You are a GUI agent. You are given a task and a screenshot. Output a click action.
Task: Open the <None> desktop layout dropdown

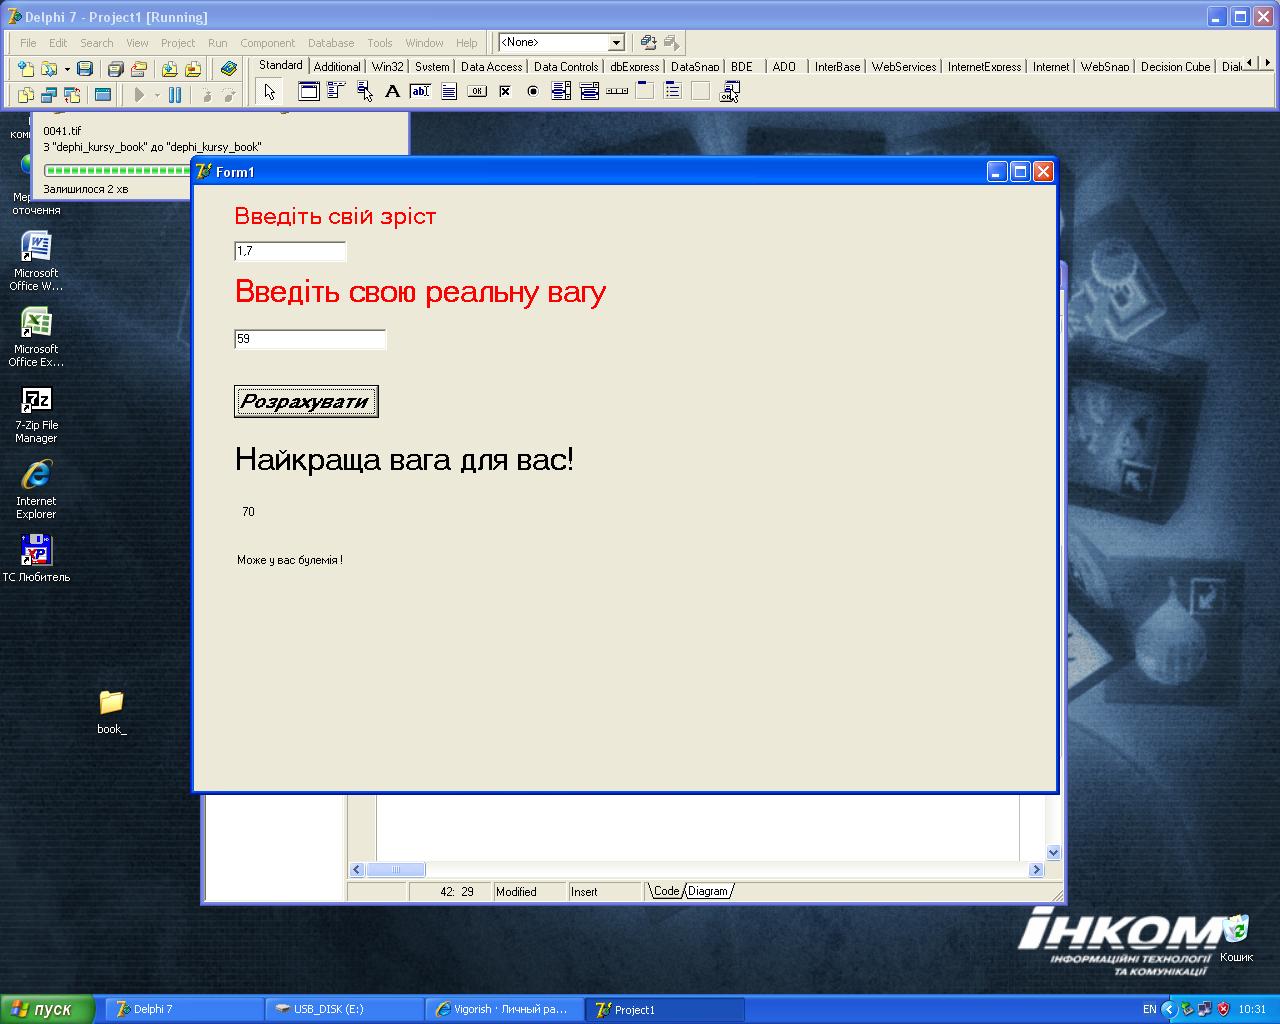tap(616, 42)
